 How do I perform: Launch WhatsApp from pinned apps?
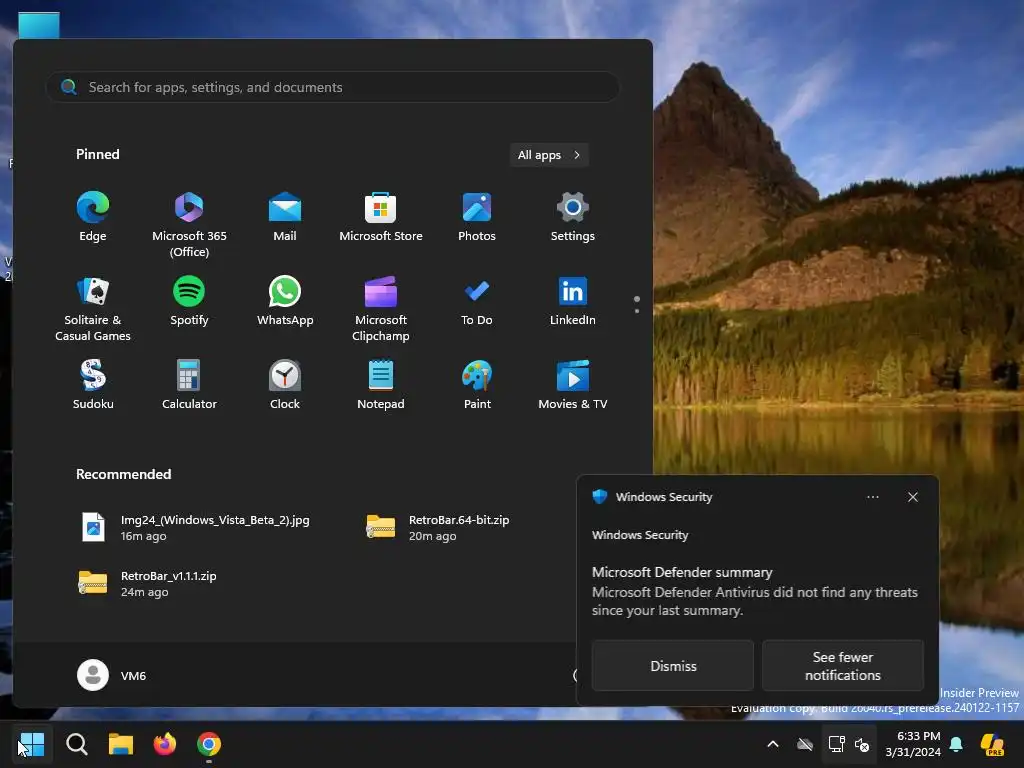pos(285,302)
